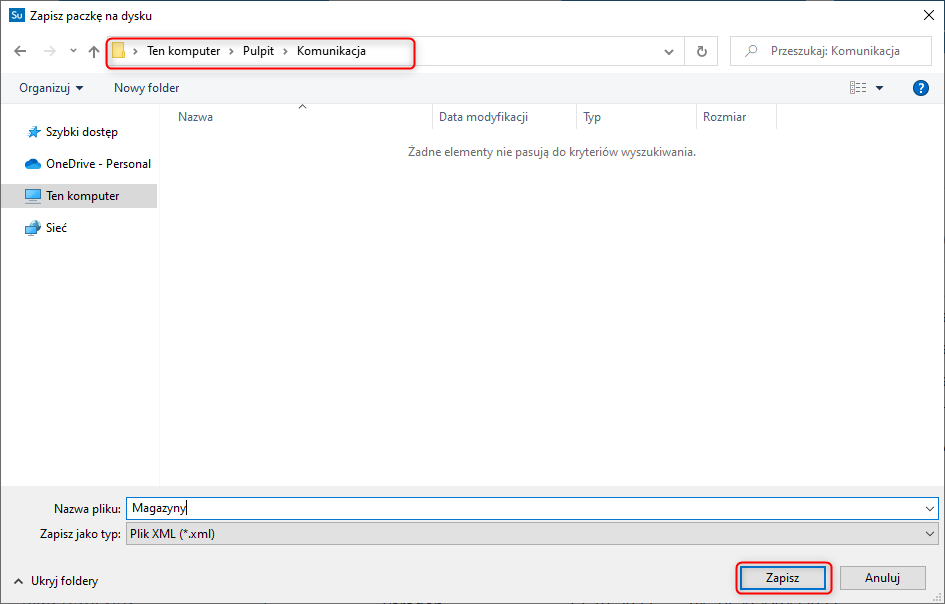Go up one folder level

93,51
